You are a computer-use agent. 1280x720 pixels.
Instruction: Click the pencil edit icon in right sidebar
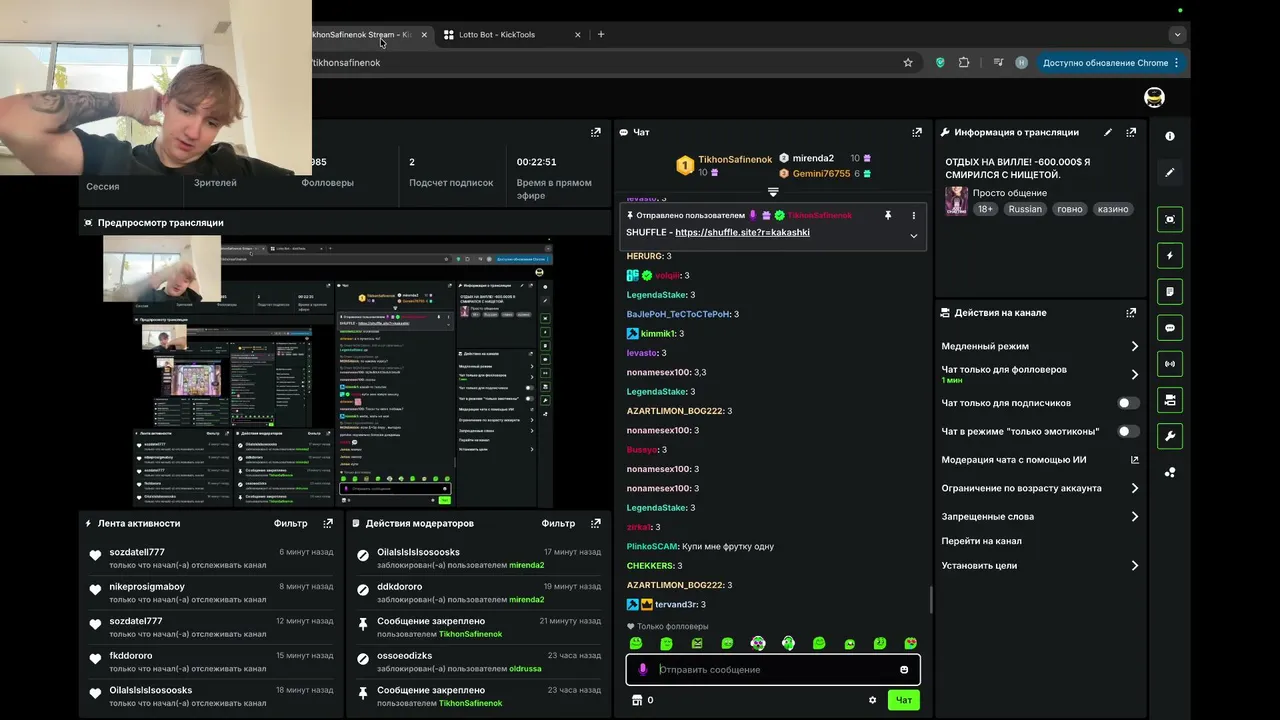1170,173
